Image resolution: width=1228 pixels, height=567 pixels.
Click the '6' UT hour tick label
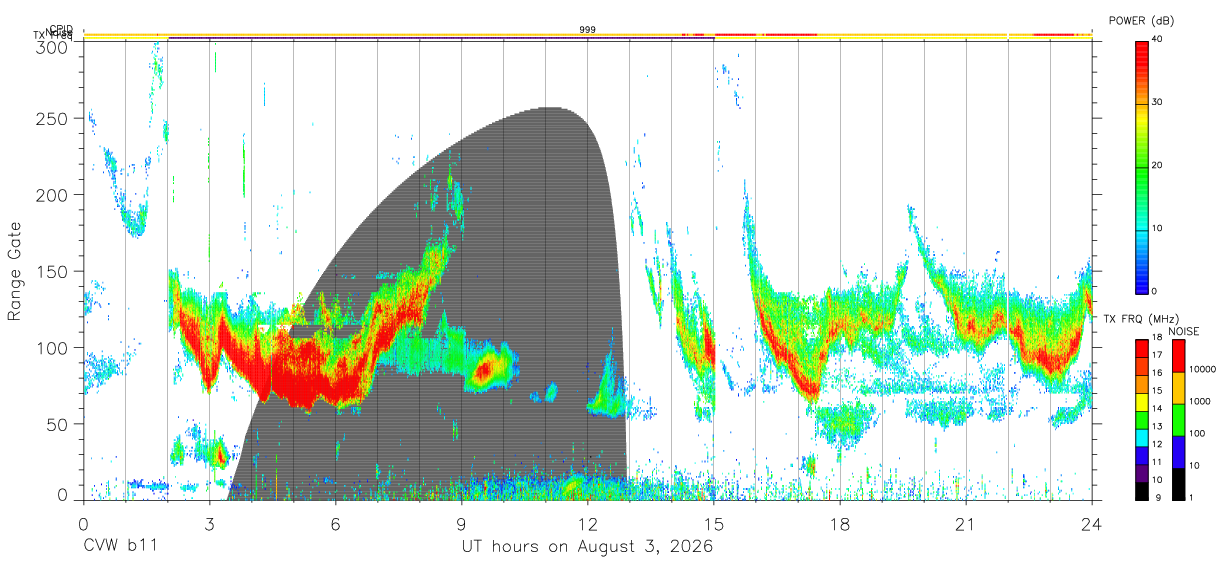[335, 523]
